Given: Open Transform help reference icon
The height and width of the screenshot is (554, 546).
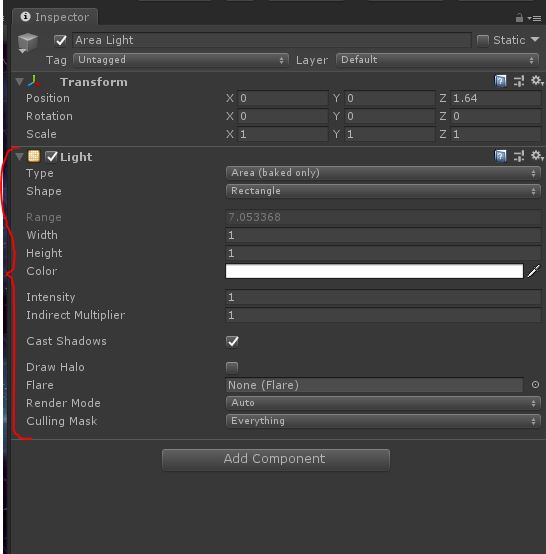Looking at the screenshot, I should pos(500,82).
